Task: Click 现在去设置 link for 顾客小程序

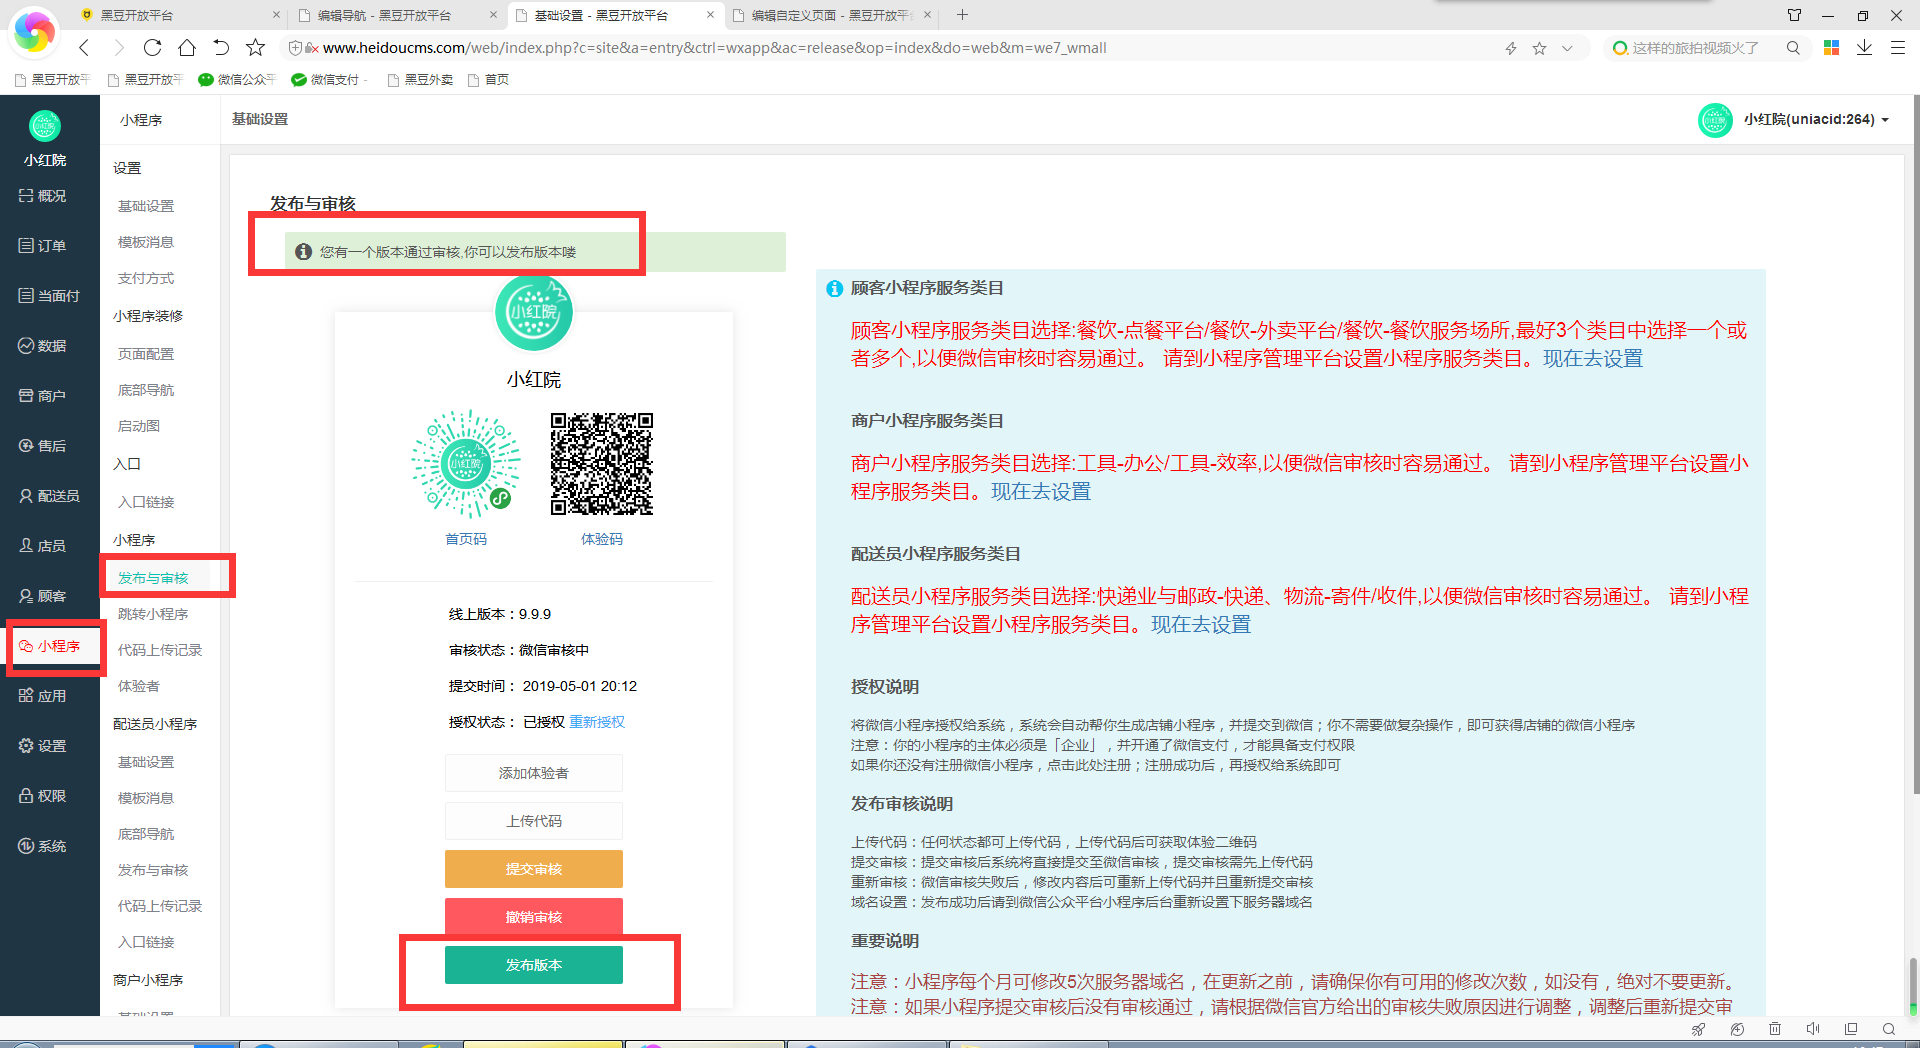Action: click(1592, 359)
